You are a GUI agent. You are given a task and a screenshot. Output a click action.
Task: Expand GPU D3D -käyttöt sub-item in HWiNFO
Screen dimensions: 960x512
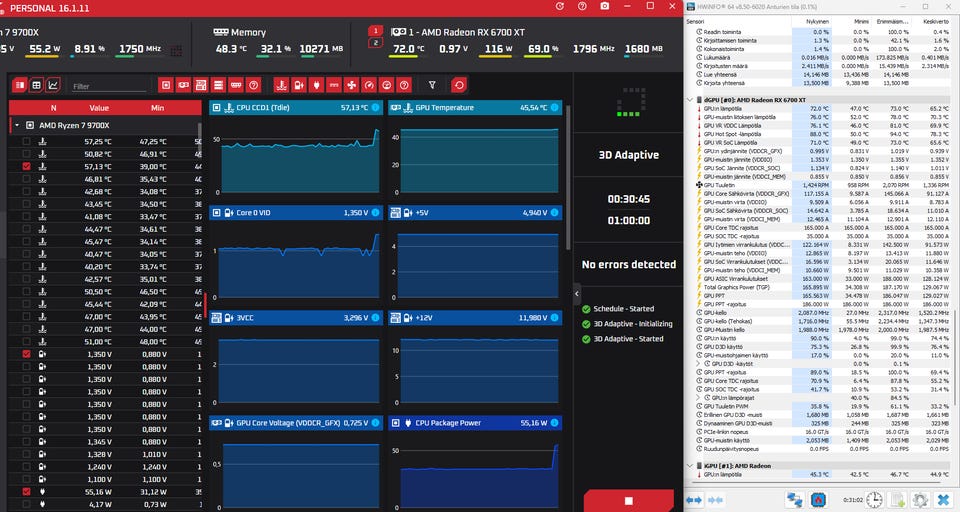point(698,364)
